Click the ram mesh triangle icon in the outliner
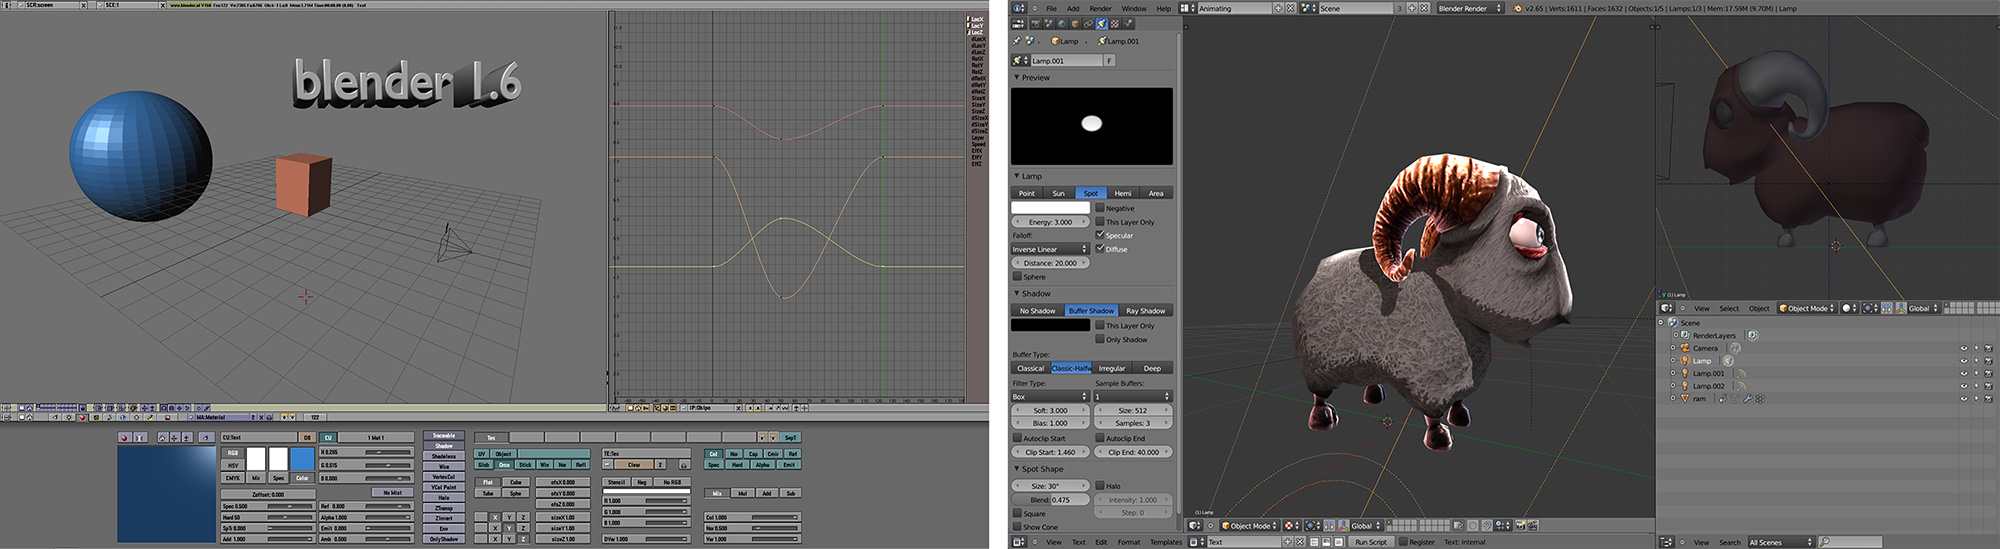Screen dimensions: 2000x549 1685,398
